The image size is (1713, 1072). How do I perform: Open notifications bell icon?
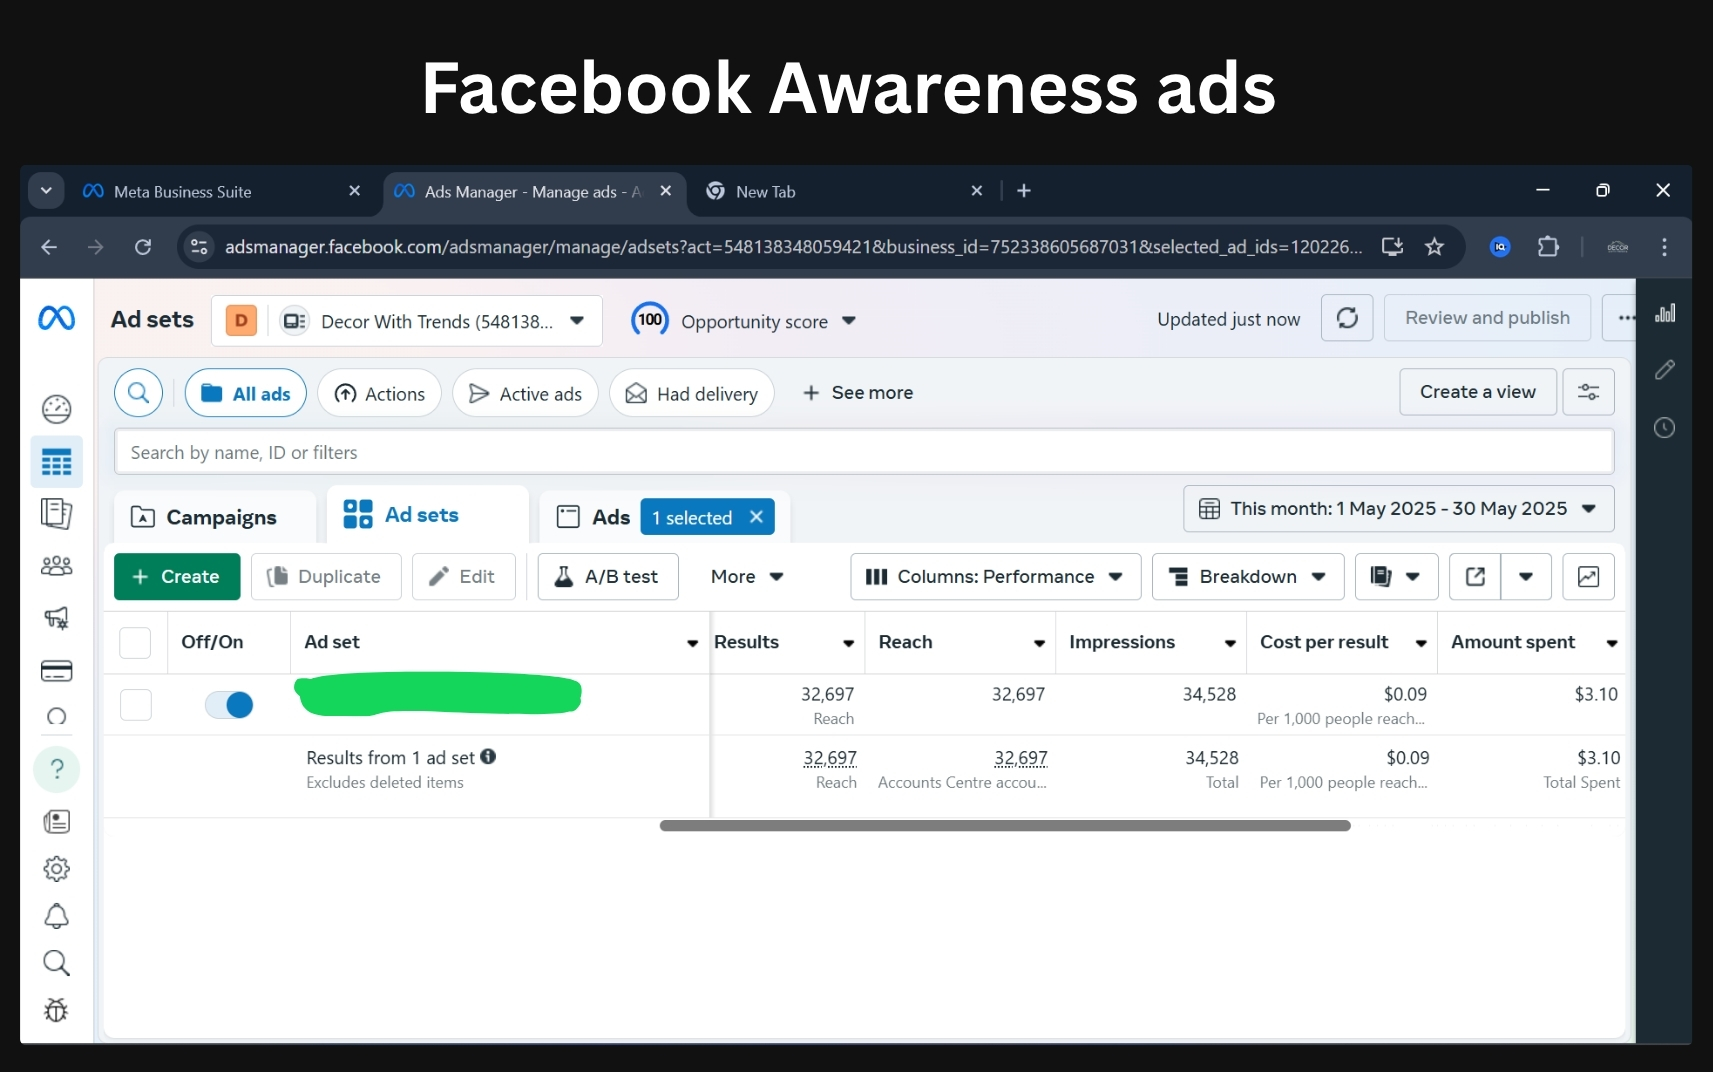(57, 916)
